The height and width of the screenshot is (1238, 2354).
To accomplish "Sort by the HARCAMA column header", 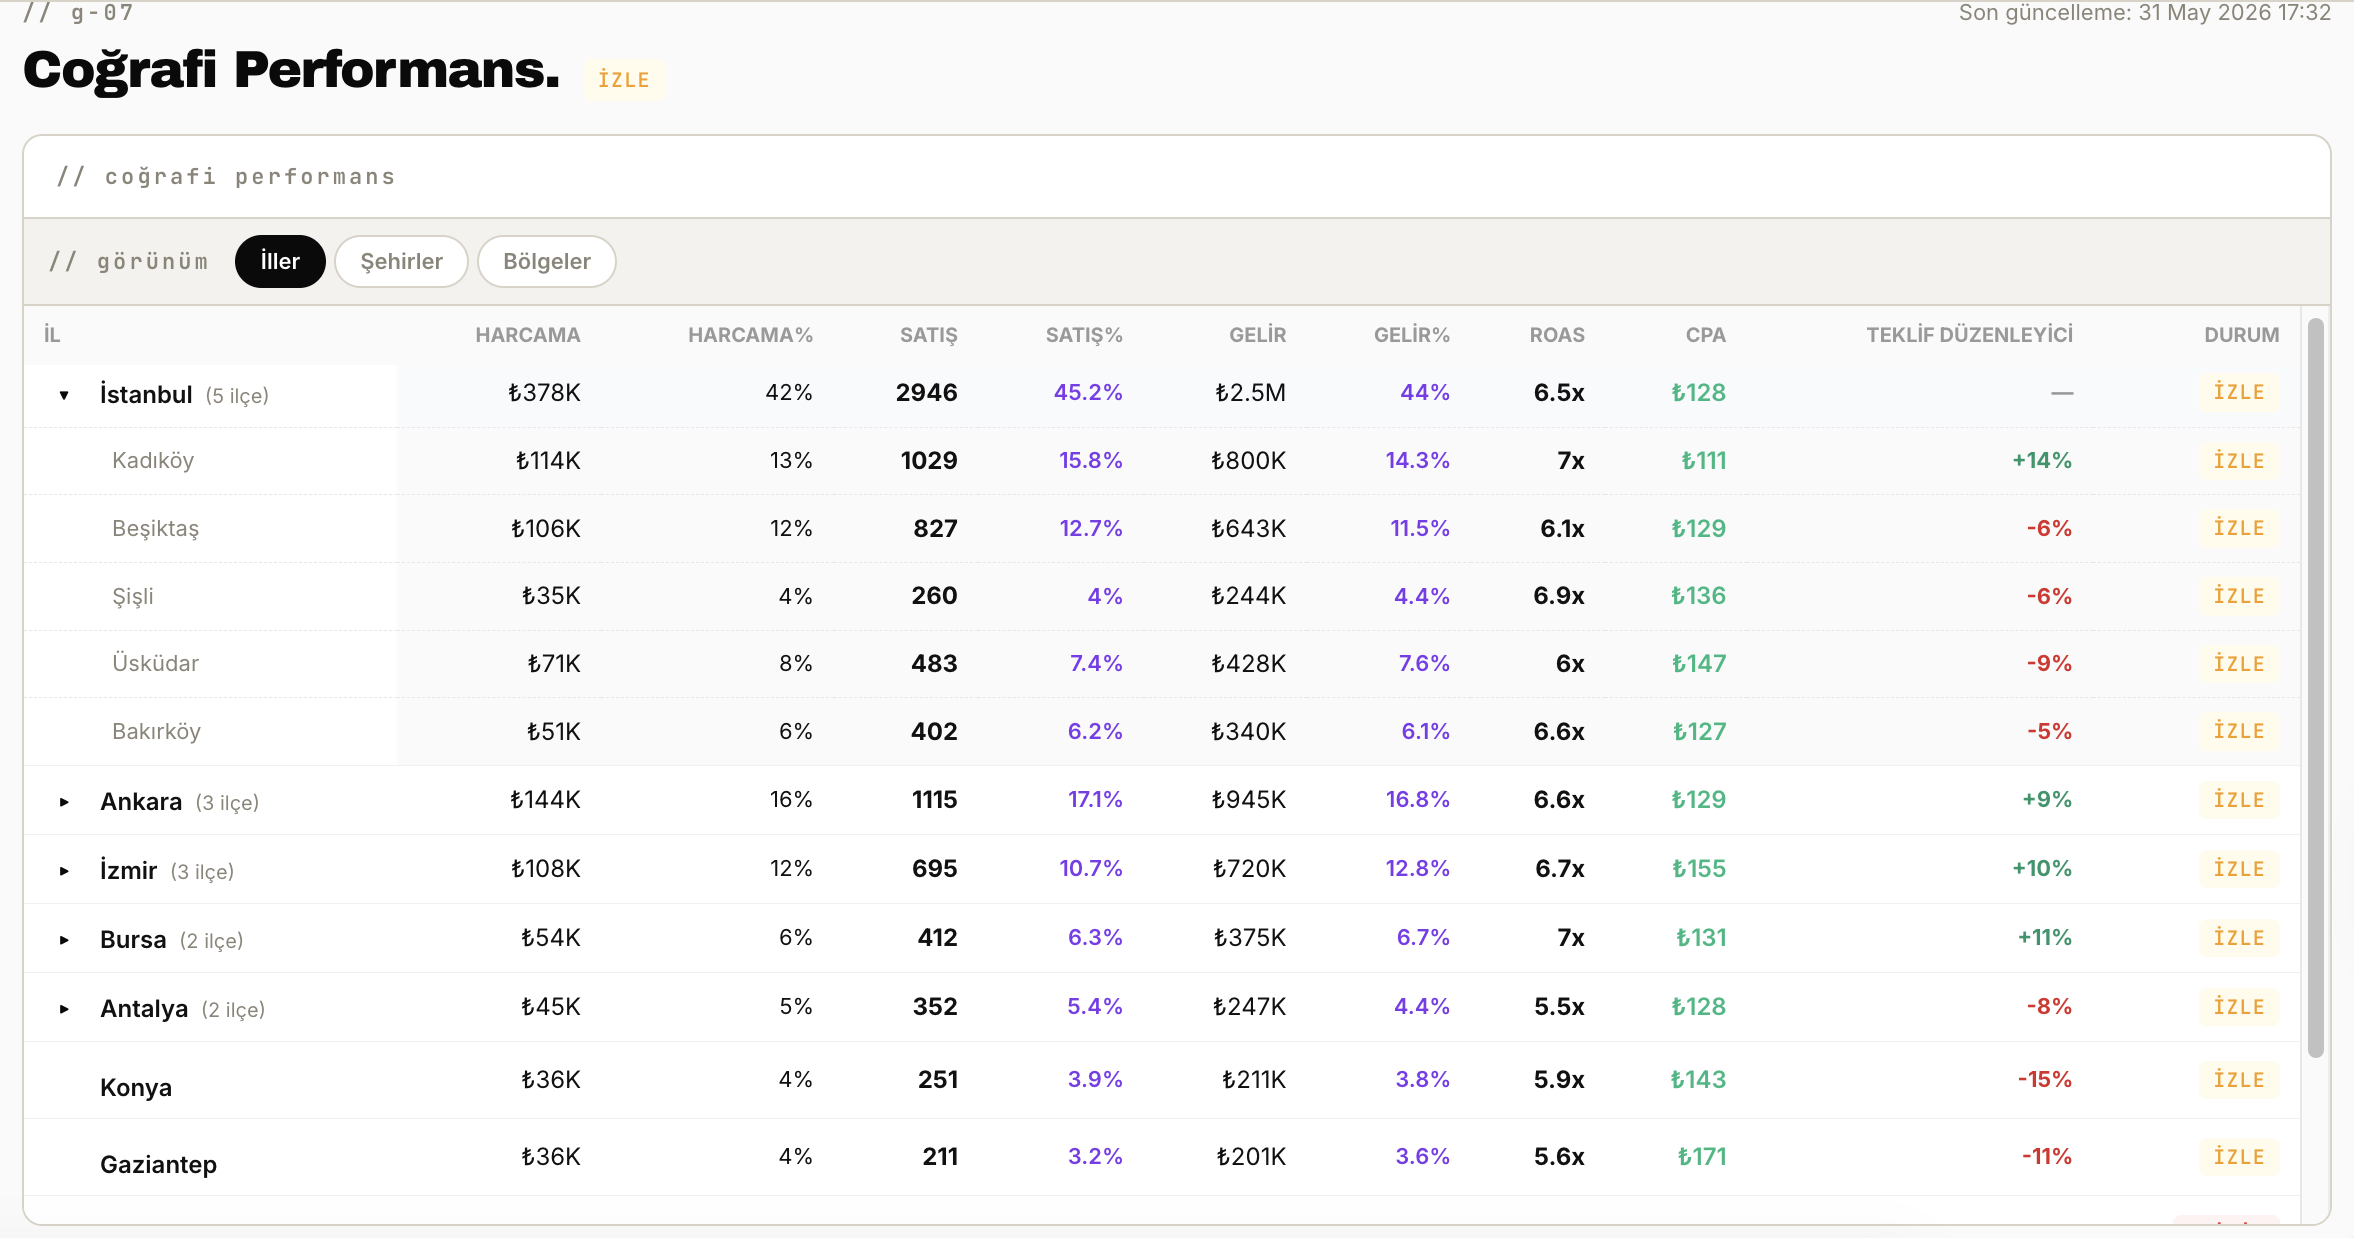I will (528, 335).
